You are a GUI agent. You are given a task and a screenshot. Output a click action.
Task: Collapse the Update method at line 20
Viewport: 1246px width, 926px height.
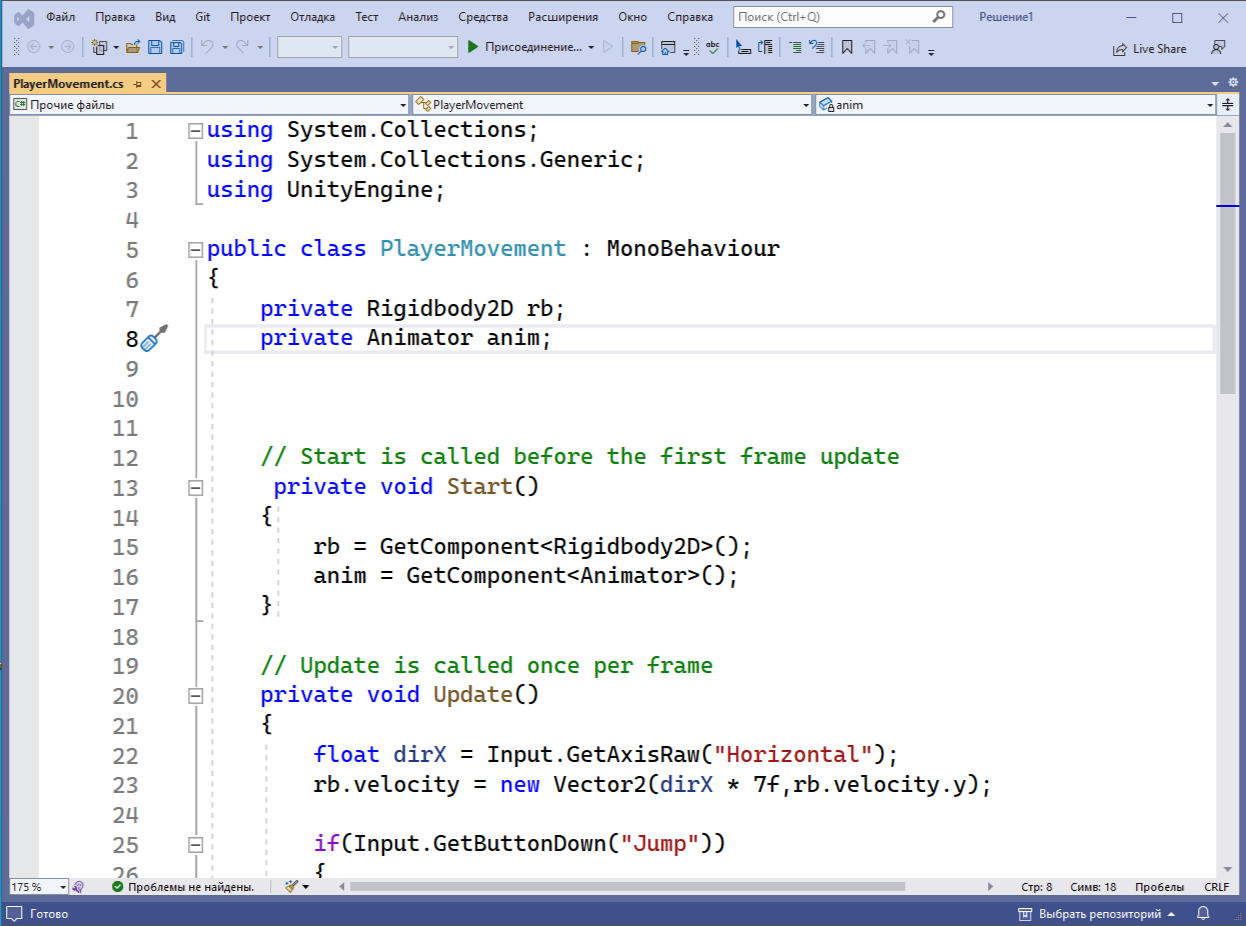196,695
